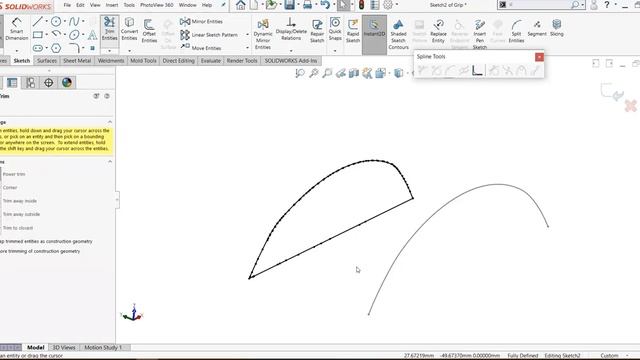The image size is (640, 360).
Task: Click the Undo icon
Action: point(325,5)
